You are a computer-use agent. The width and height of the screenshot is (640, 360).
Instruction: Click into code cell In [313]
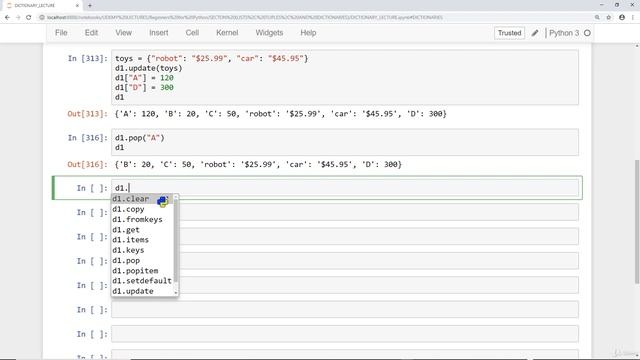tap(345, 78)
